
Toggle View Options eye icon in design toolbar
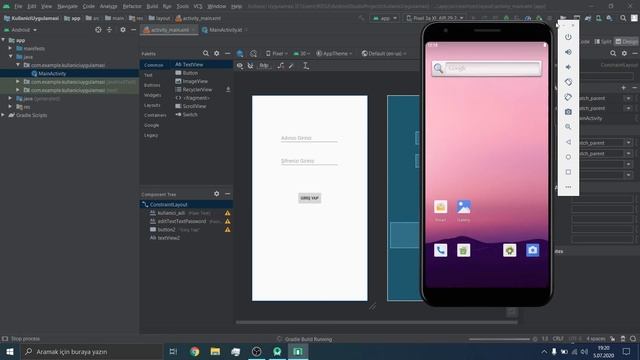(240, 66)
